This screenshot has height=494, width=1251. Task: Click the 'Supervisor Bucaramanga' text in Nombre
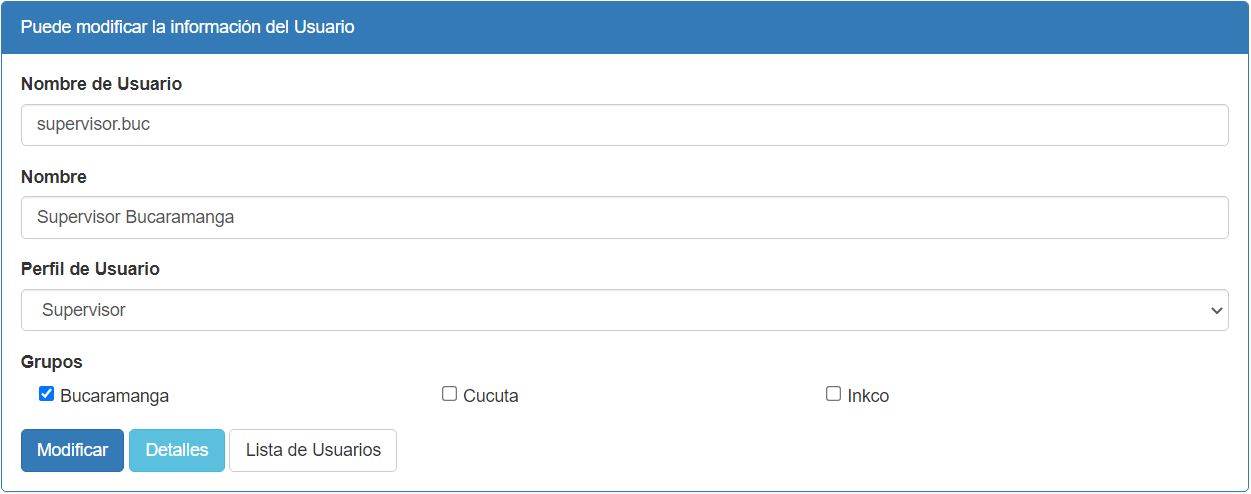pos(135,217)
